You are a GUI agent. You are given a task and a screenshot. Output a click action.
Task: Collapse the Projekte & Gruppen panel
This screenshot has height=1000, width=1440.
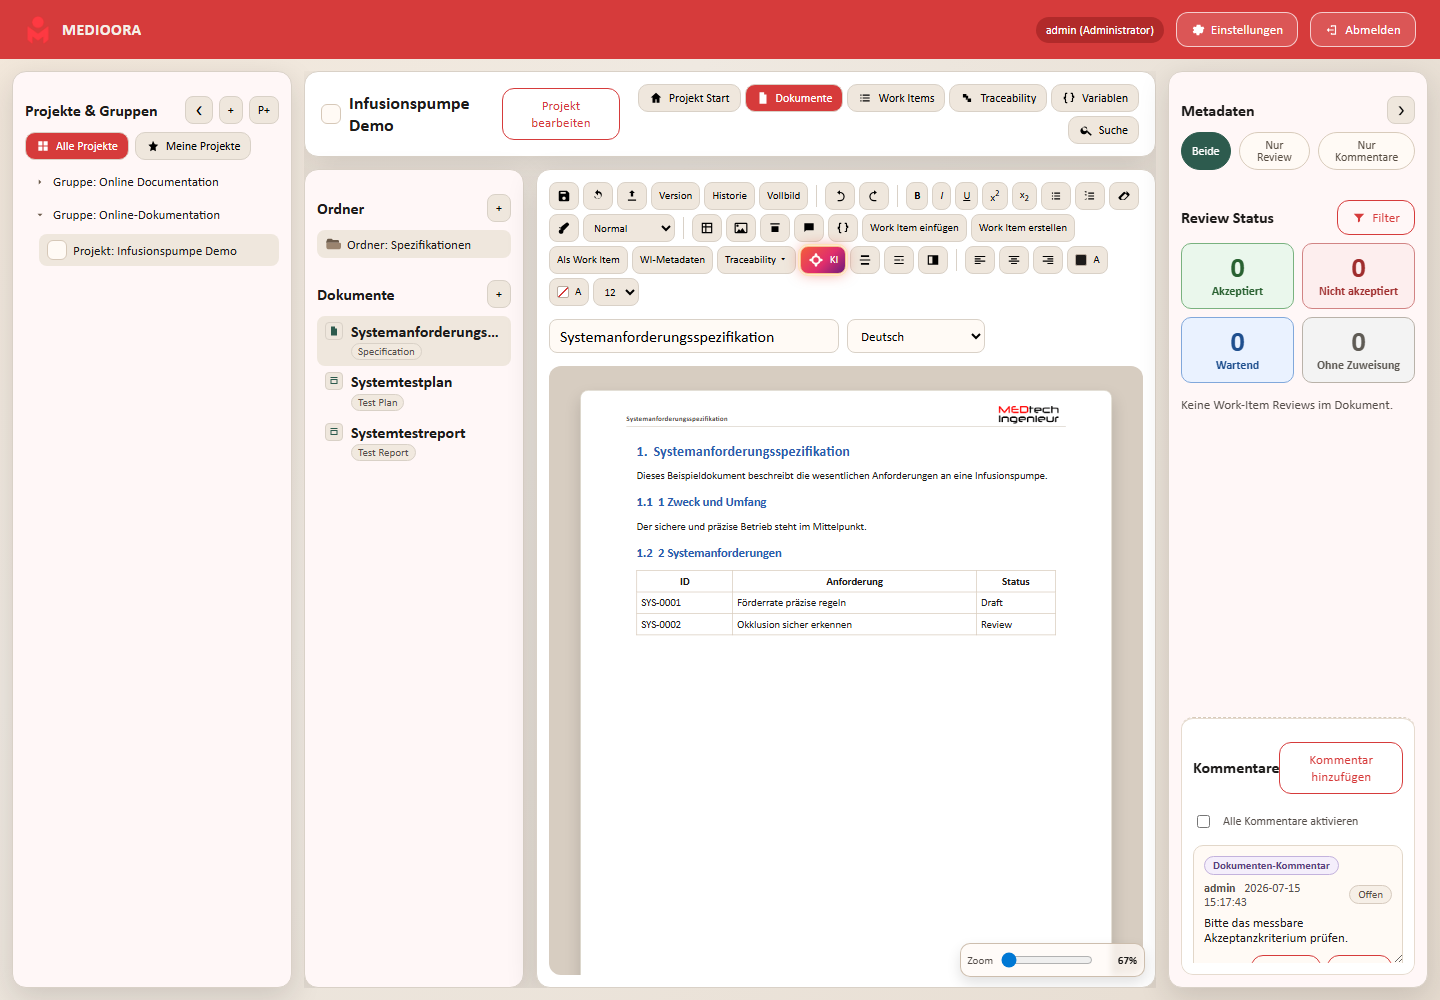coord(199,110)
